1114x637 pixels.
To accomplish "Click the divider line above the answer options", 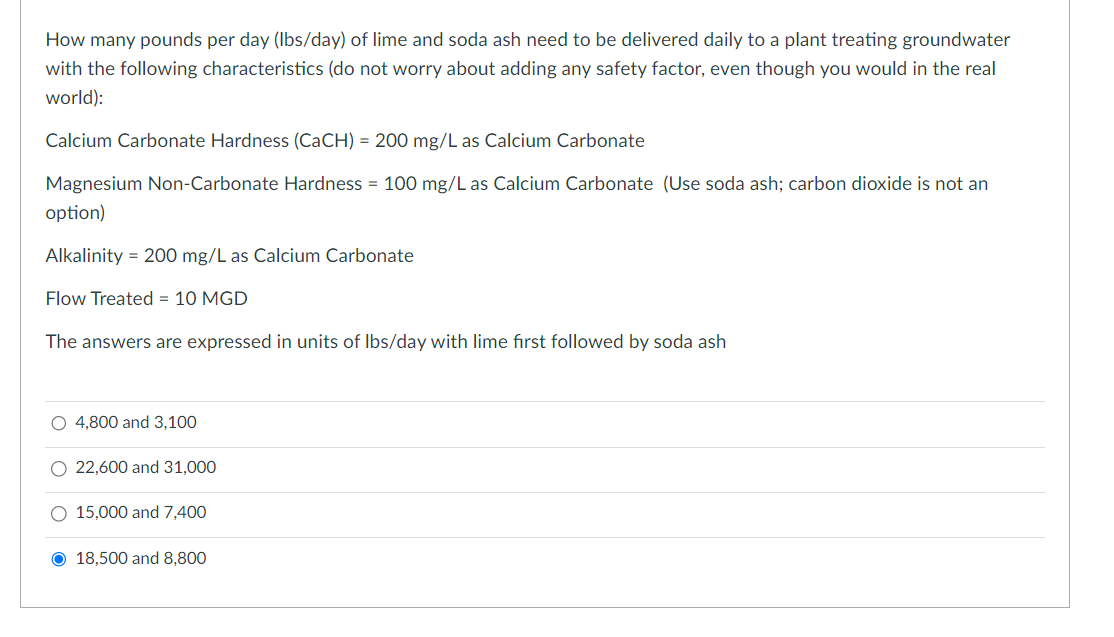I will point(545,399).
